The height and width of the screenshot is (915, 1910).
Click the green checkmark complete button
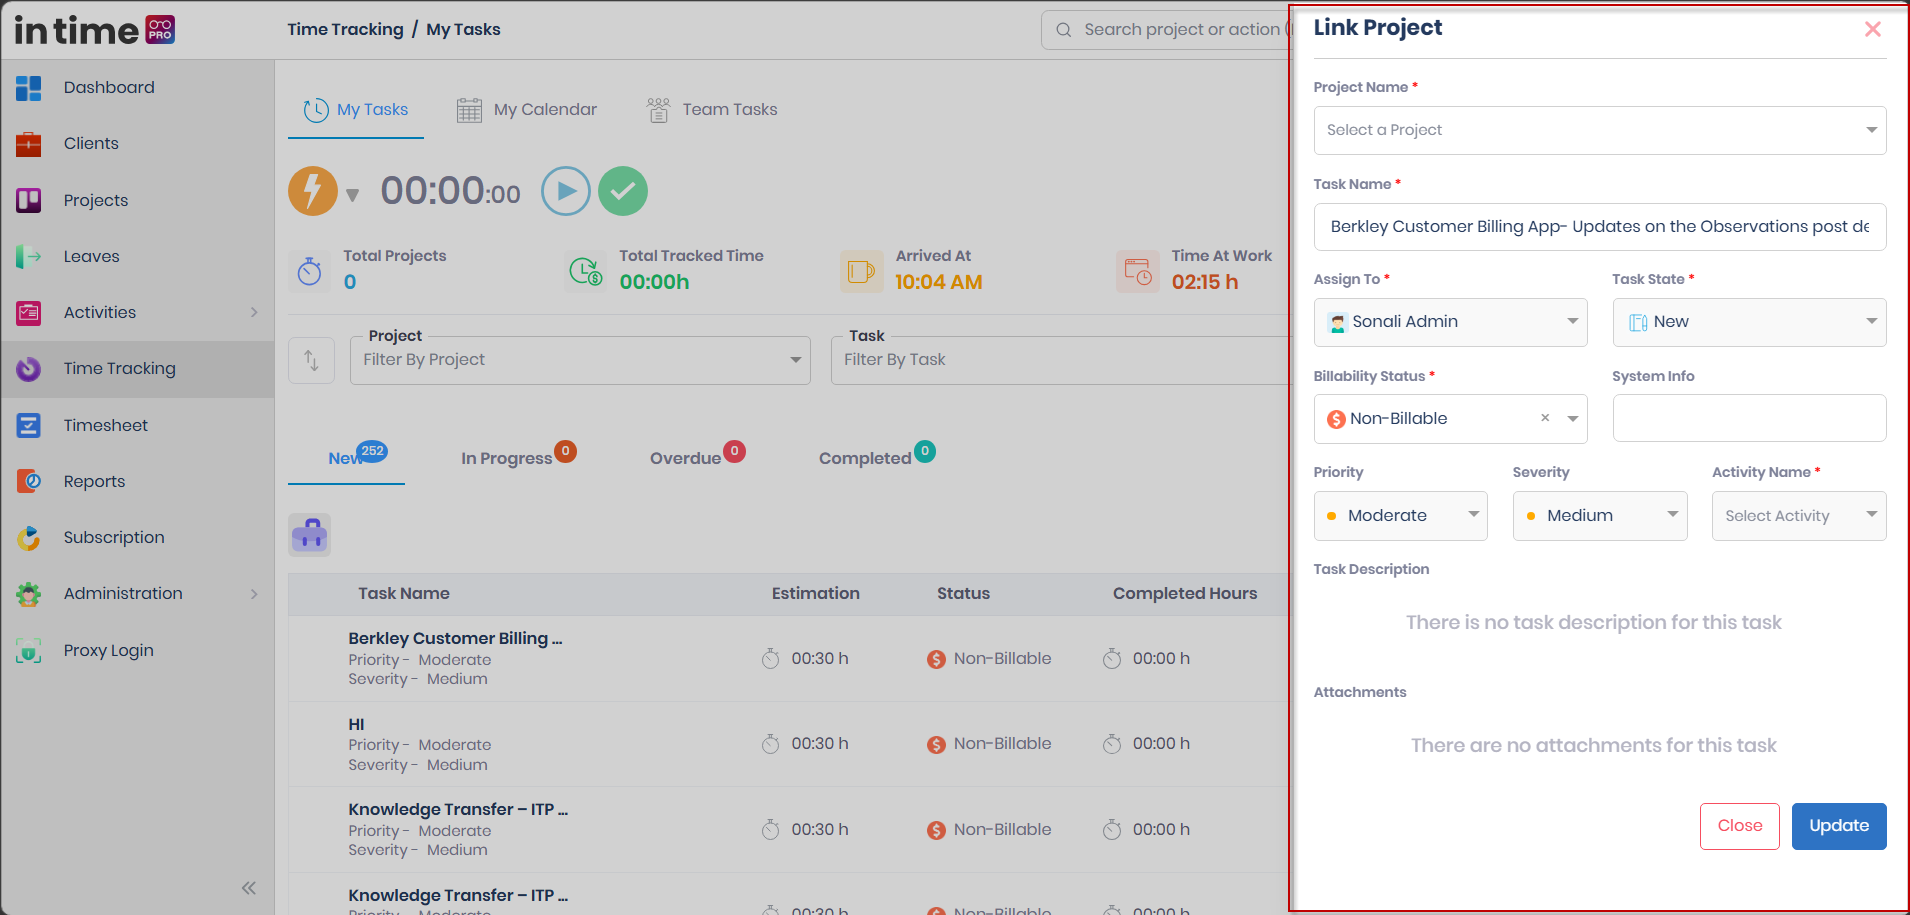623,191
